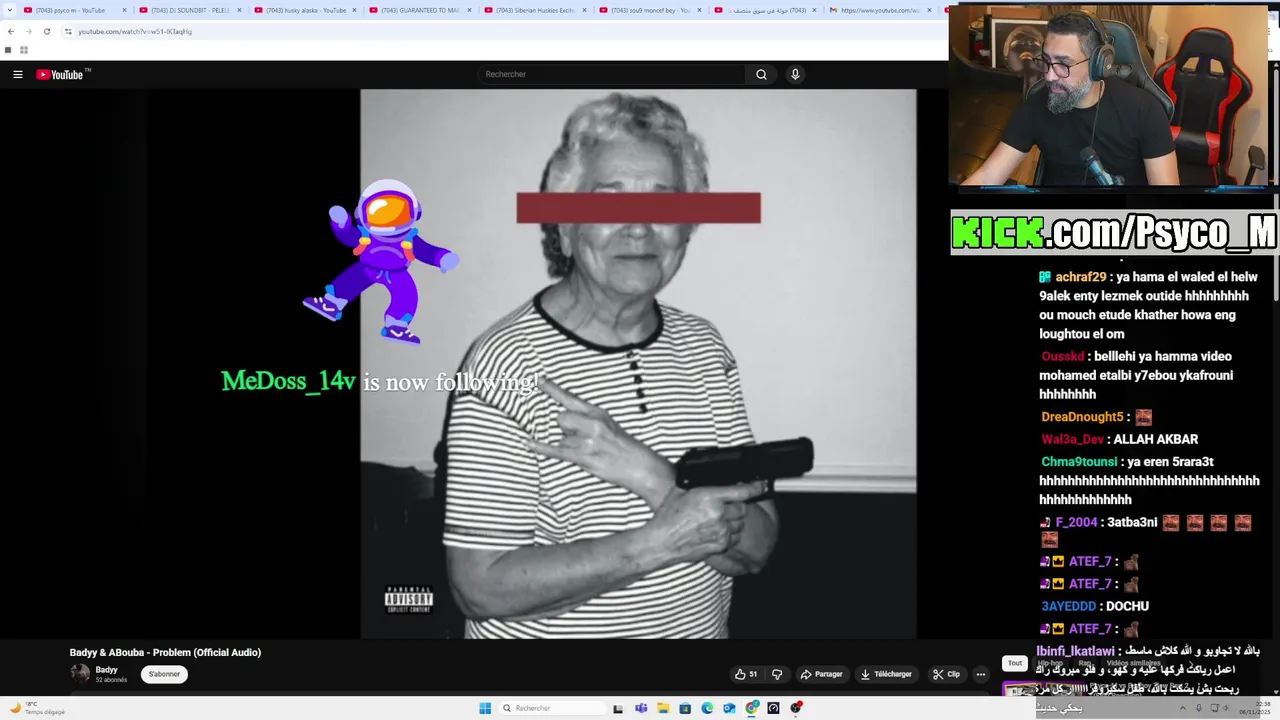
Task: Click chat username 'Ousskd'
Action: pyautogui.click(x=1062, y=356)
